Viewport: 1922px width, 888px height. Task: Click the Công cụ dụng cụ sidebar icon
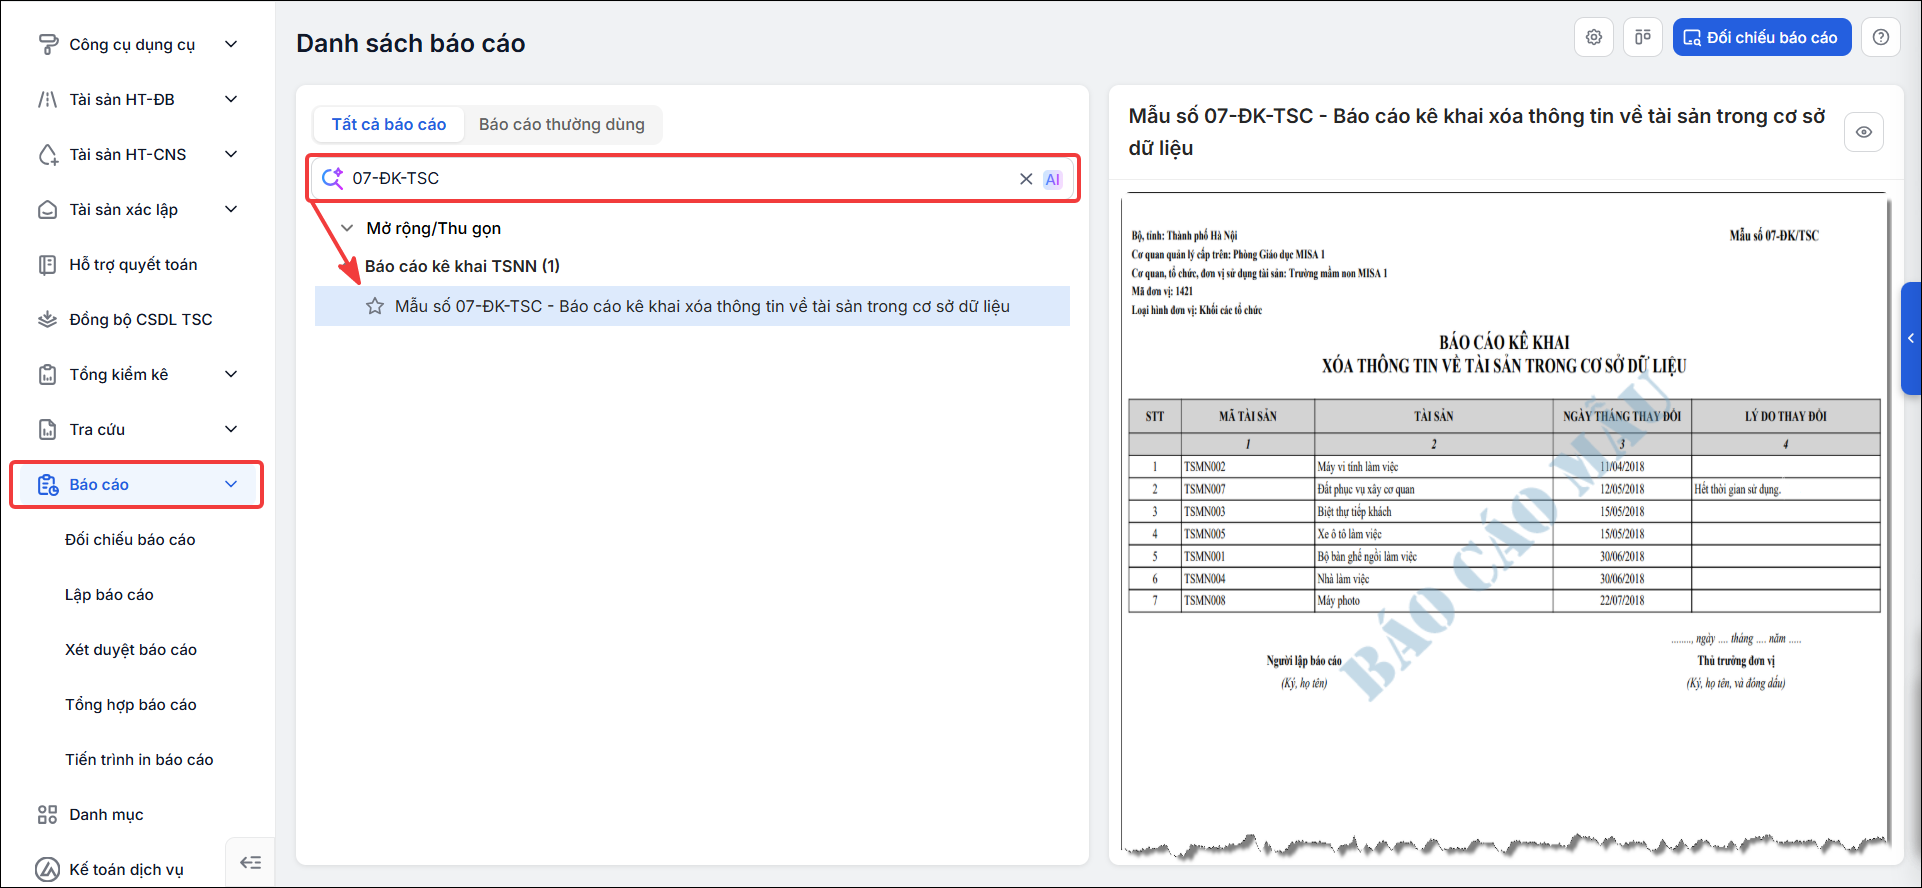tap(47, 44)
